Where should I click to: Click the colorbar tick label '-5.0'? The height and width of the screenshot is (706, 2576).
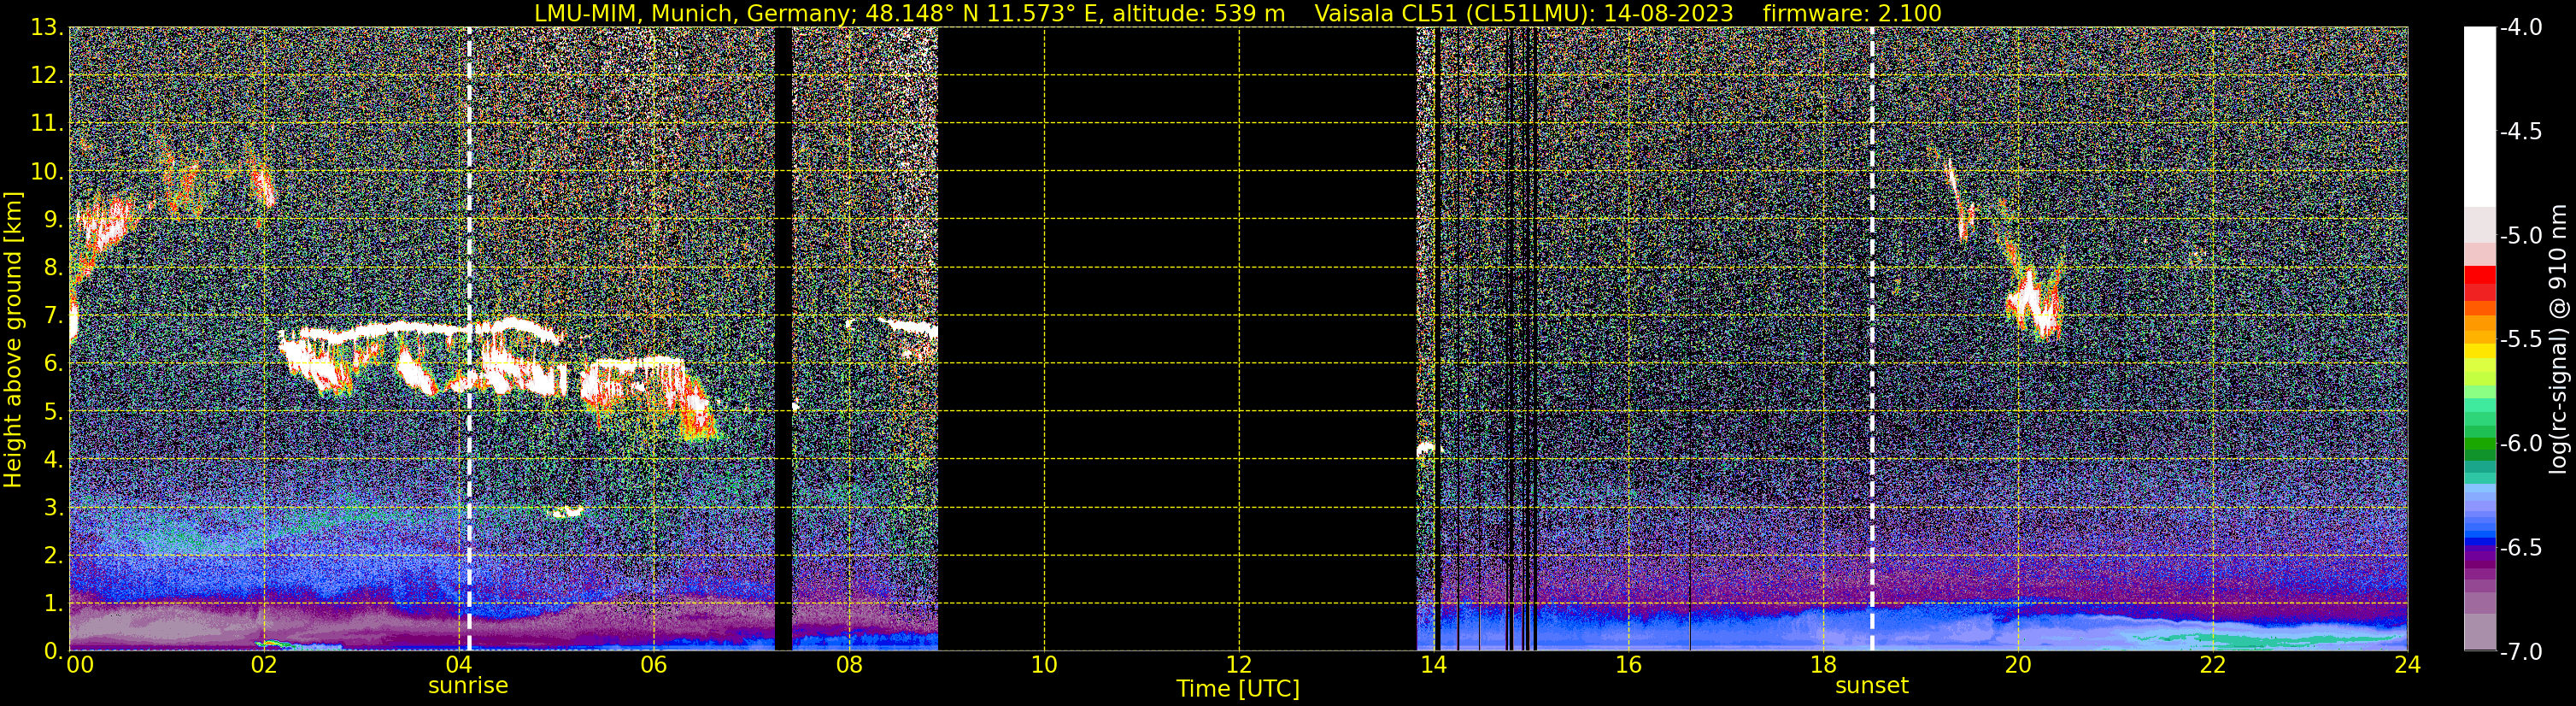tap(2520, 235)
